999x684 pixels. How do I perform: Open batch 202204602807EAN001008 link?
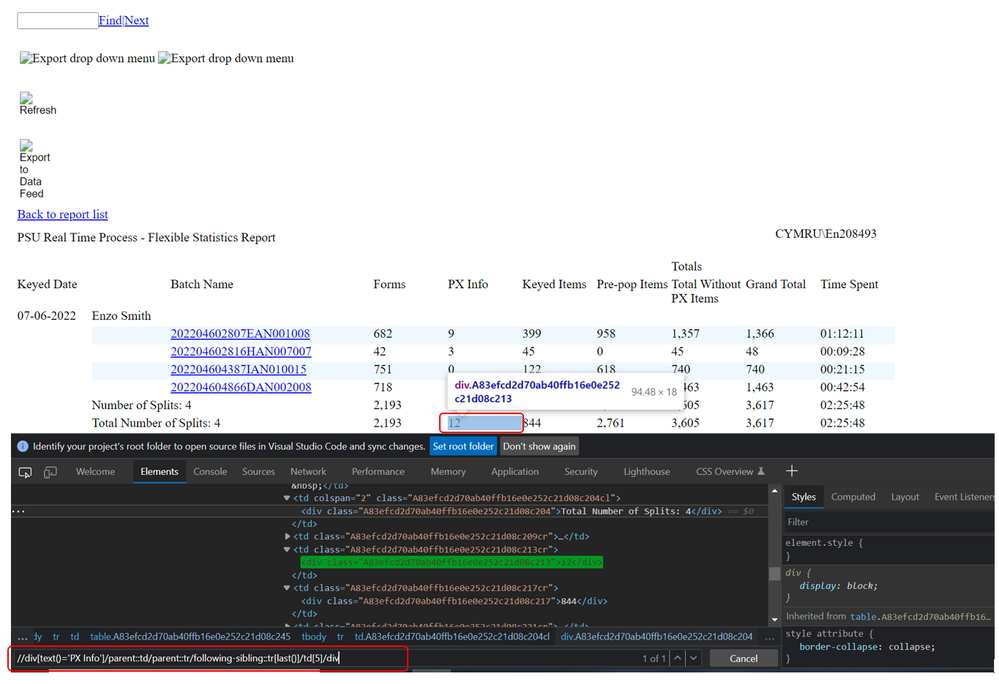tap(240, 334)
